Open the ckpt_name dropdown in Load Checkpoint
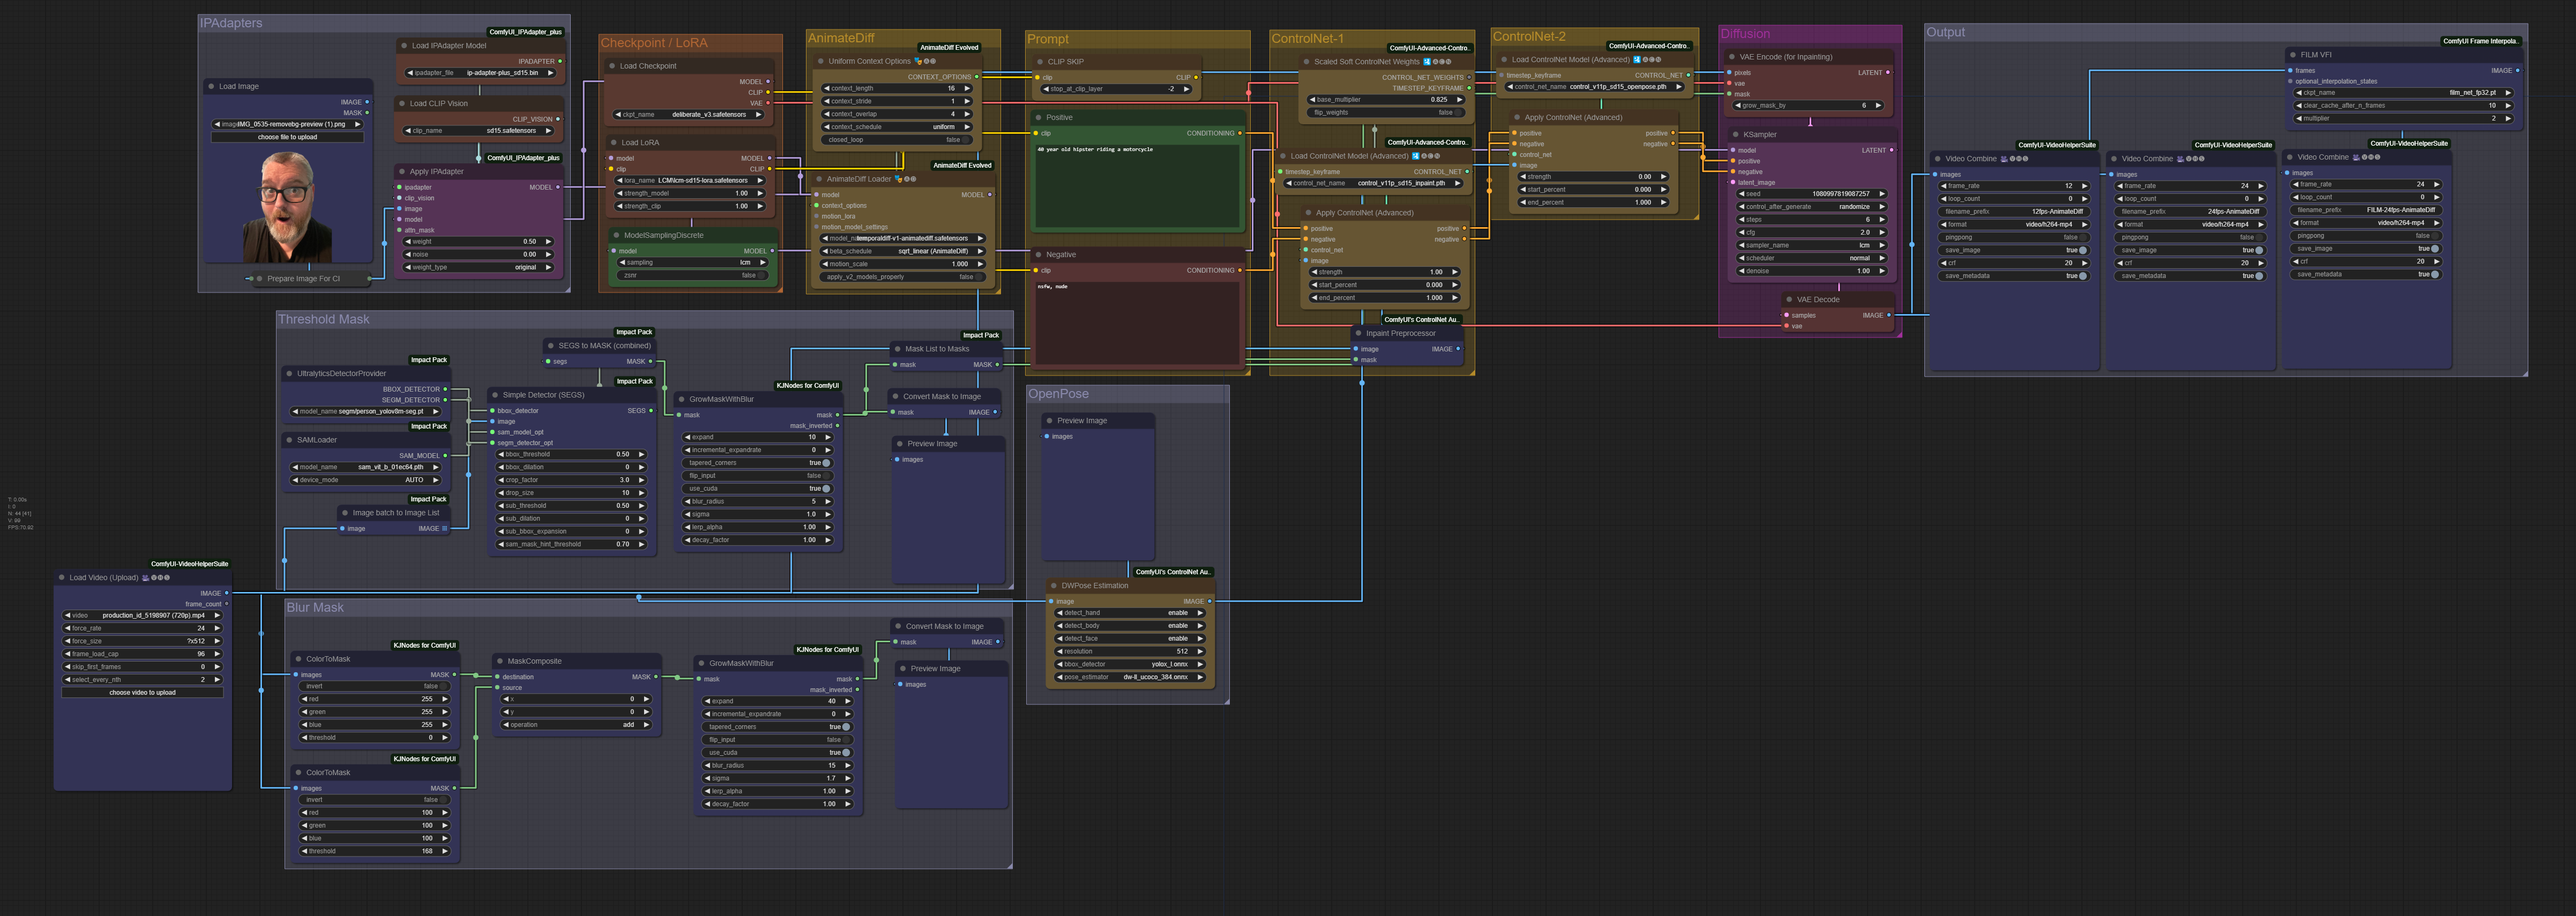Image resolution: width=2576 pixels, height=916 pixels. click(x=690, y=115)
